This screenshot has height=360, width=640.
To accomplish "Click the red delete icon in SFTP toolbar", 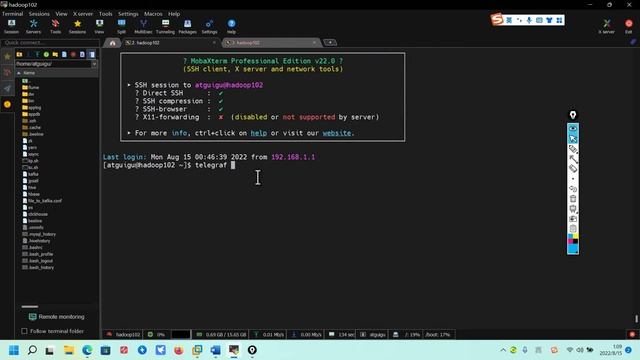I will coord(73,54).
